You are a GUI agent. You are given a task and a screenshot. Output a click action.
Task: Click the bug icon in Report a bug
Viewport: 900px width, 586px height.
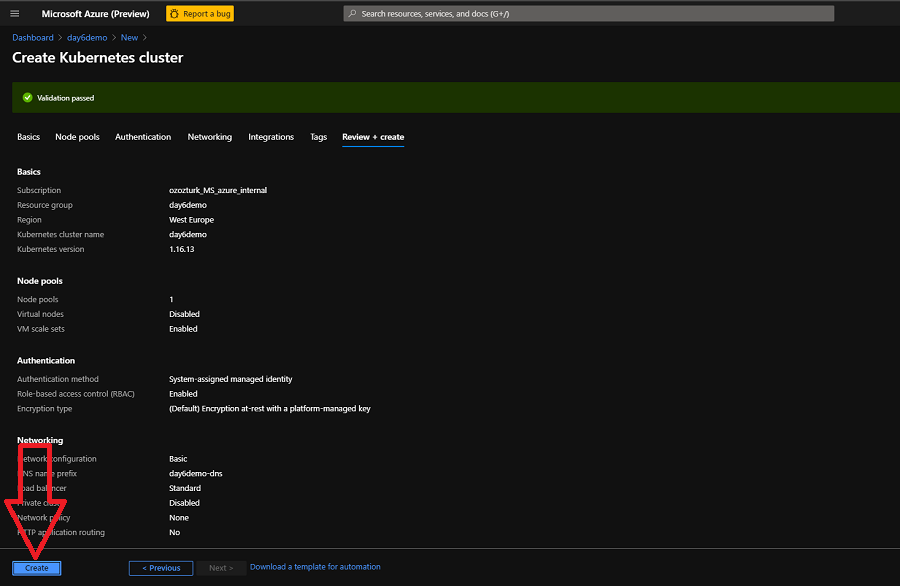[x=175, y=14]
